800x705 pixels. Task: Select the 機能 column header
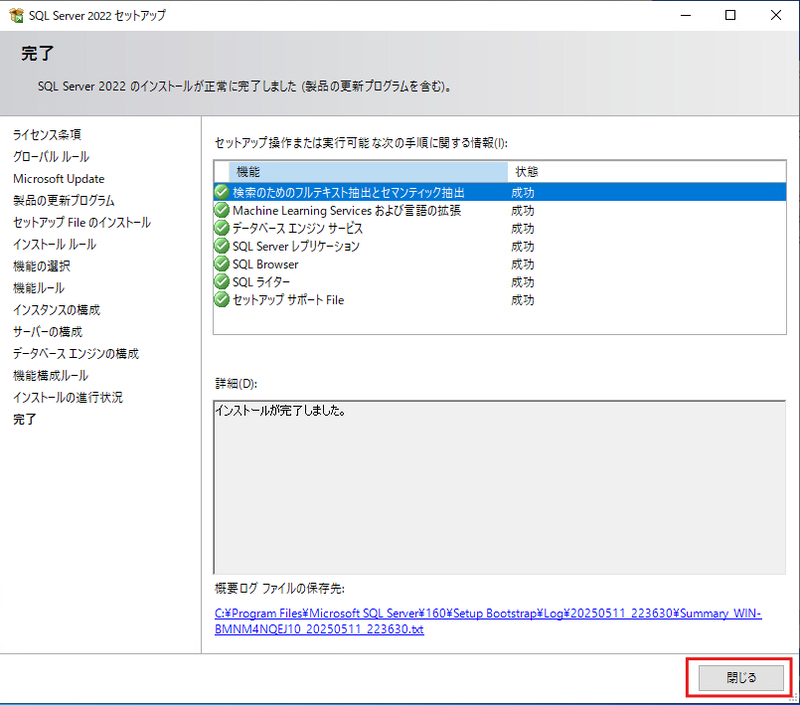368,172
